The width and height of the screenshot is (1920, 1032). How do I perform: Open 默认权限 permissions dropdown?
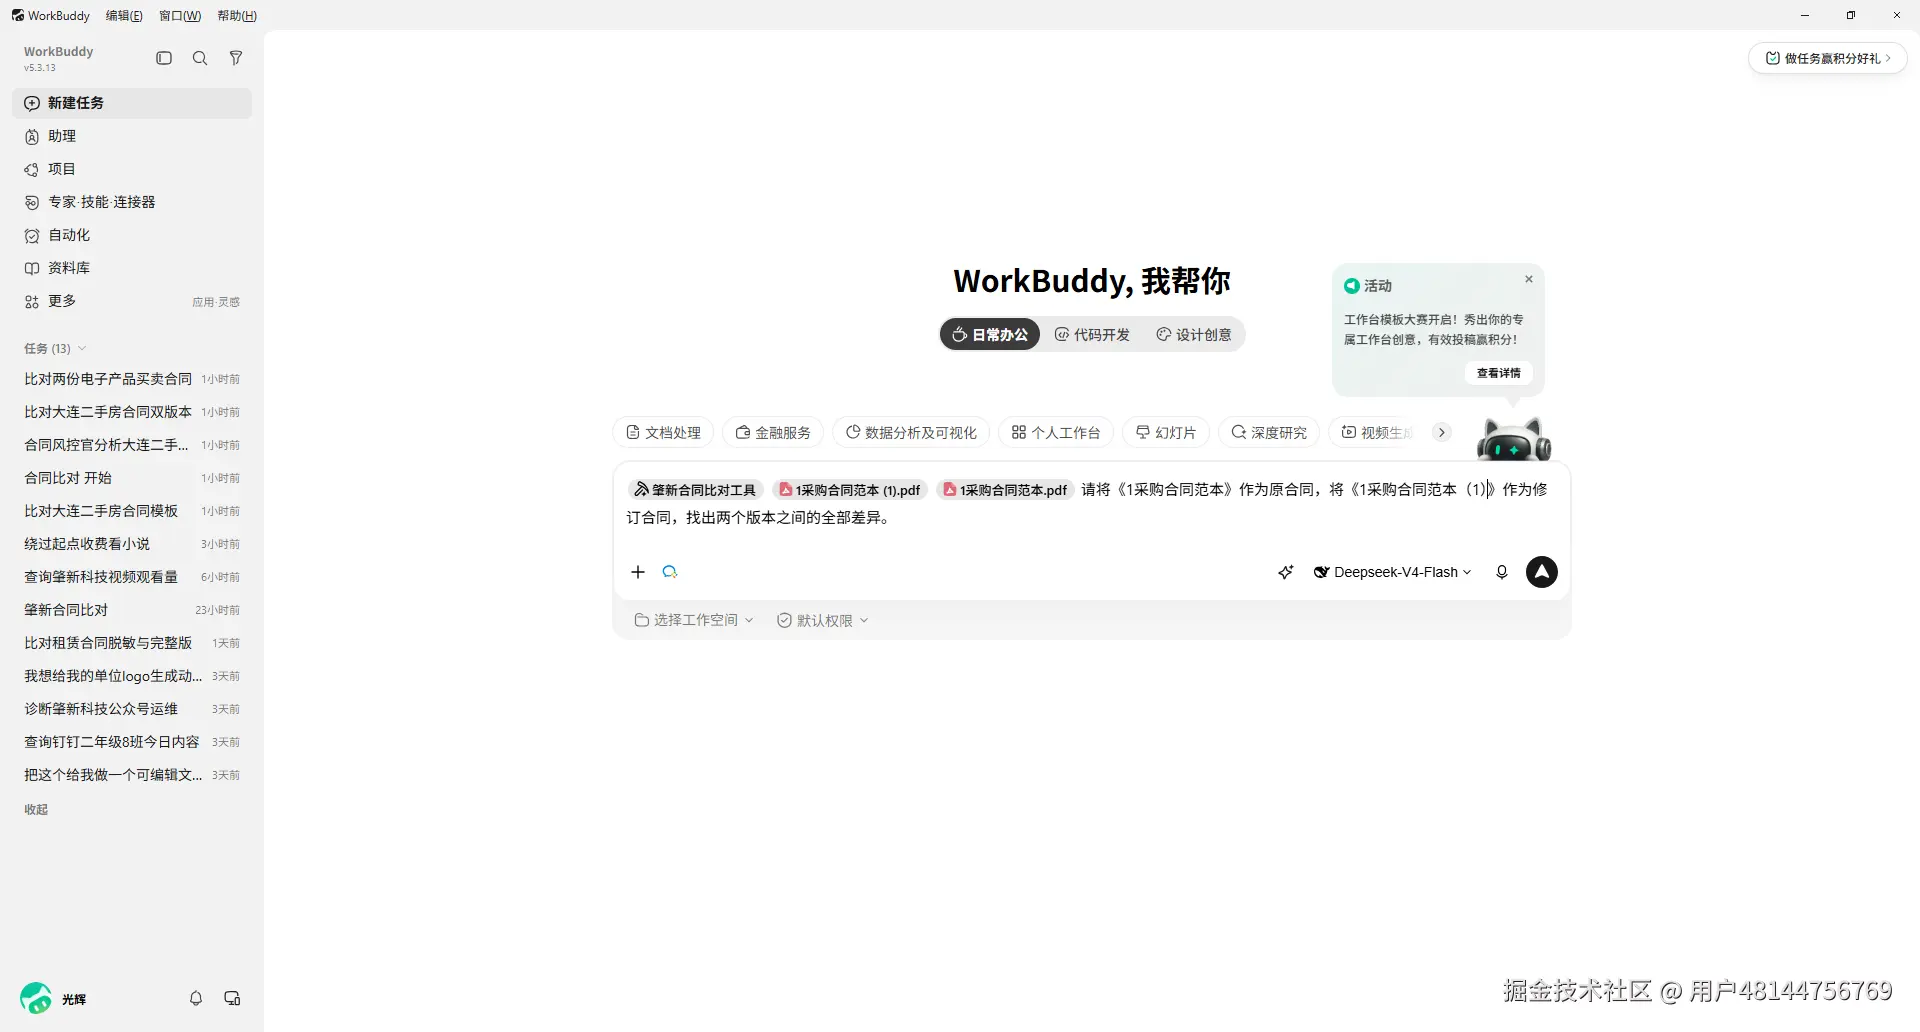click(x=823, y=620)
